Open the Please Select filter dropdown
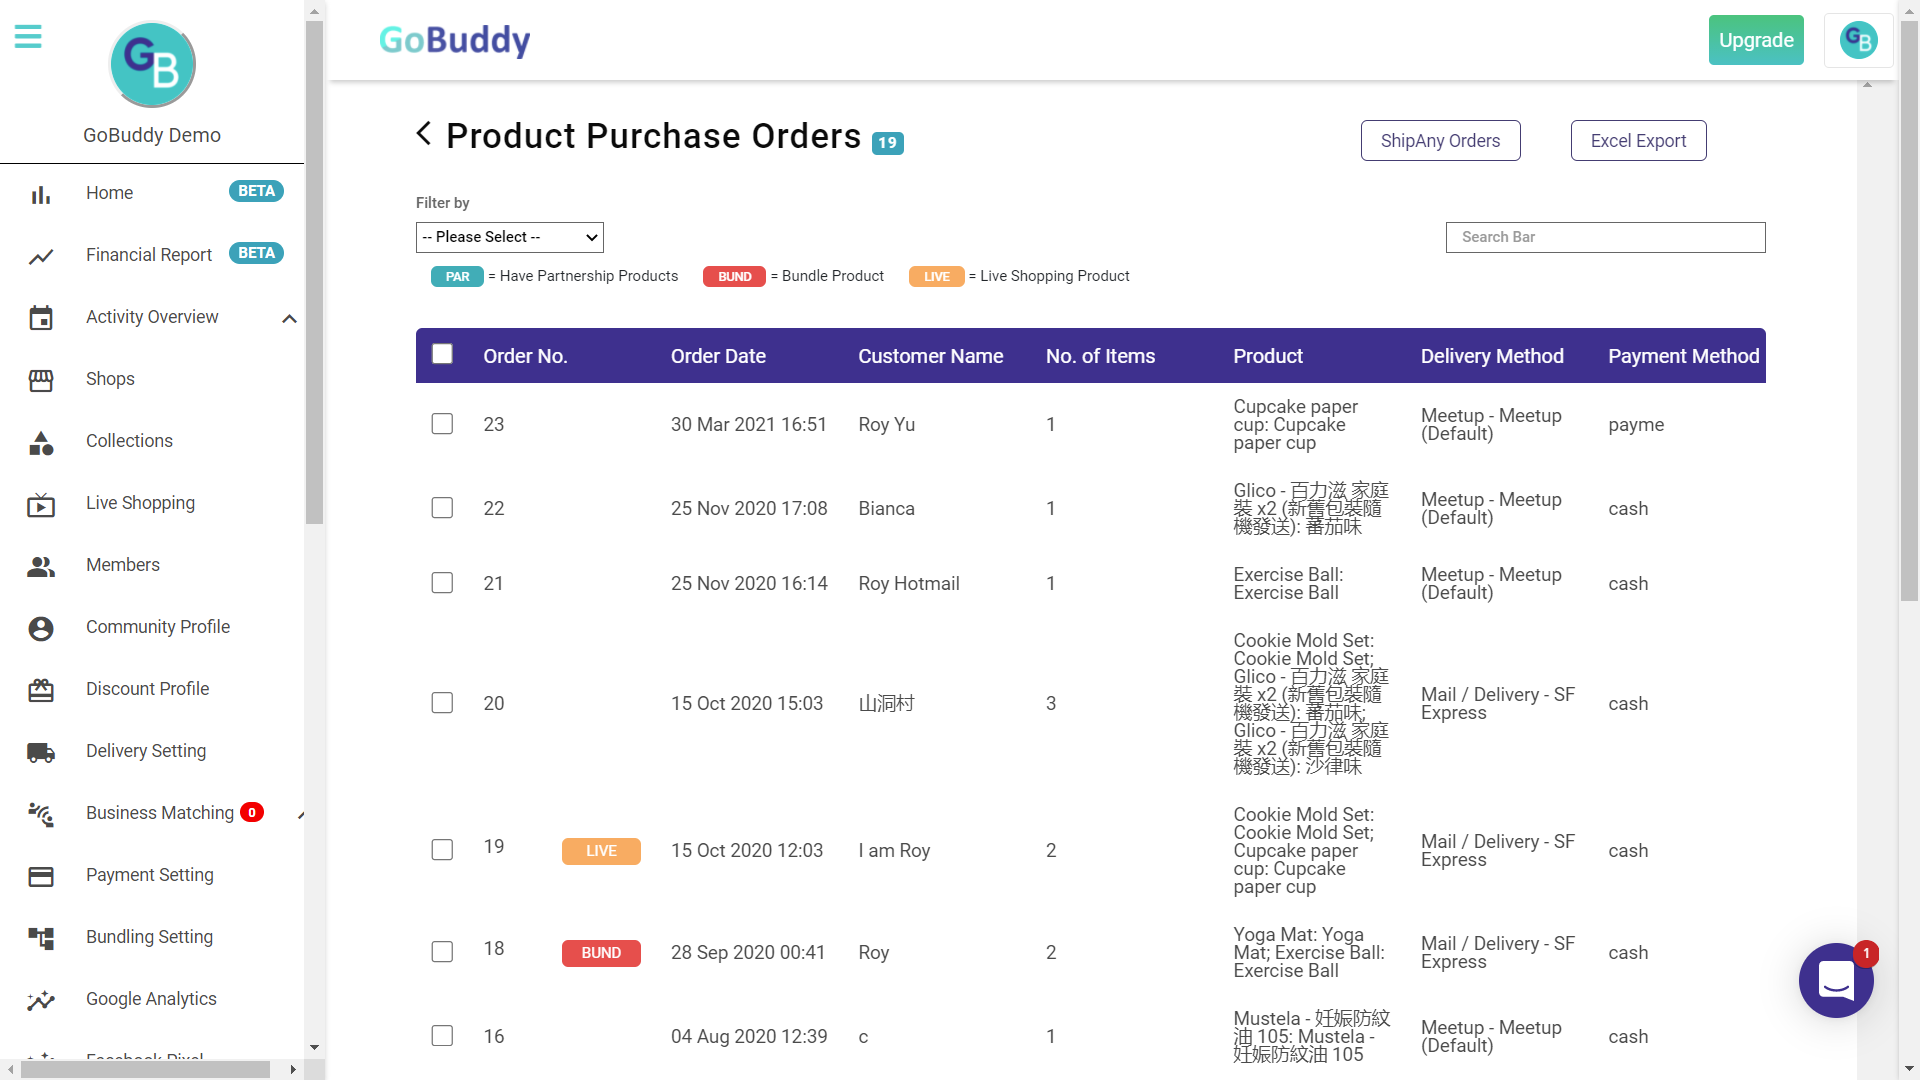The height and width of the screenshot is (1080, 1920). pyautogui.click(x=509, y=237)
